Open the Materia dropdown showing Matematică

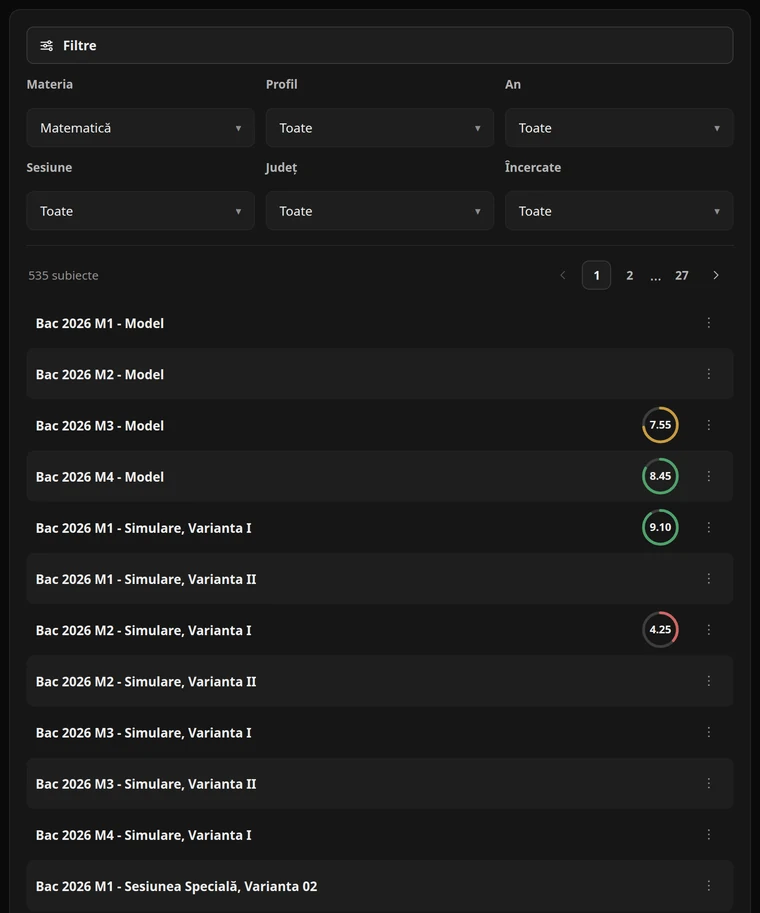pyautogui.click(x=140, y=128)
